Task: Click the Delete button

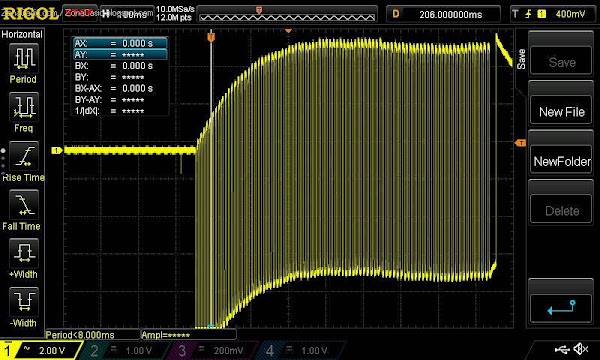Action: point(561,211)
